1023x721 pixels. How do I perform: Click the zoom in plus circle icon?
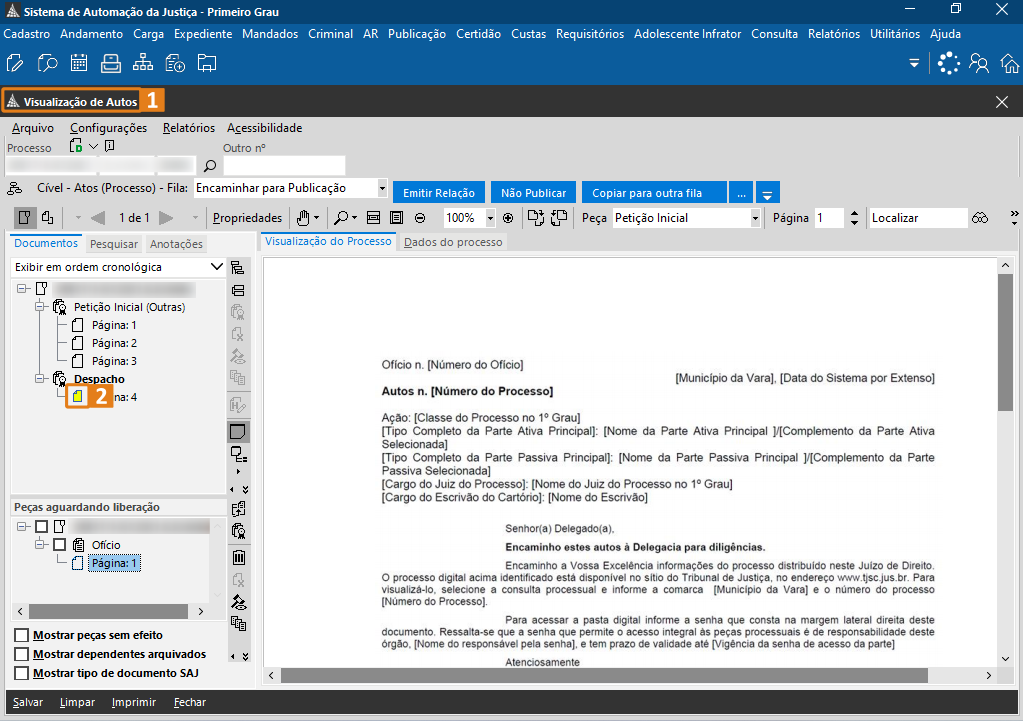pos(508,218)
